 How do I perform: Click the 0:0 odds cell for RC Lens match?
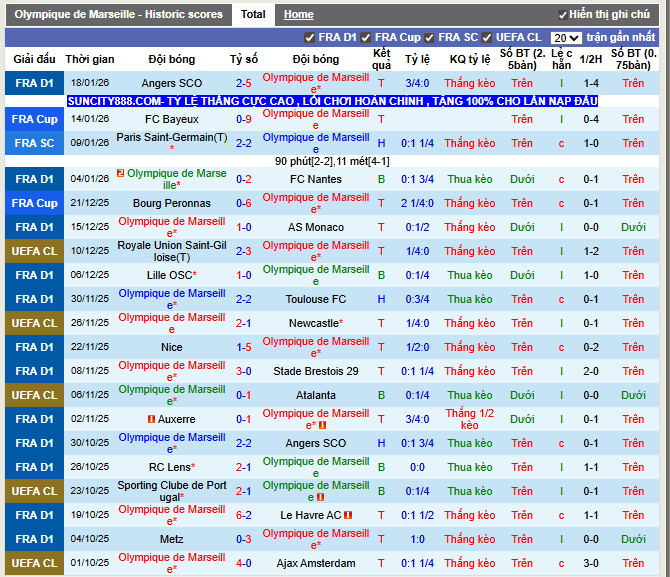(x=417, y=467)
